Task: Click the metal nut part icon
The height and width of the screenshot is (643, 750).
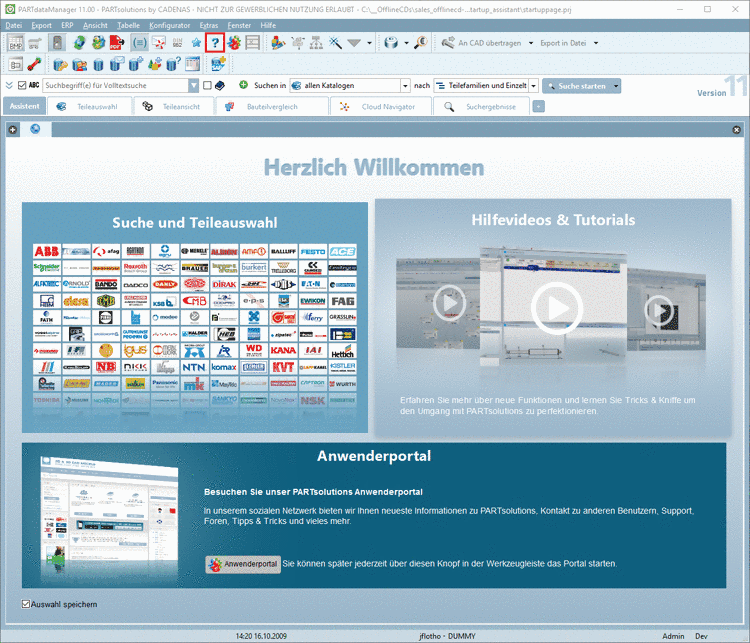Action: [x=391, y=43]
